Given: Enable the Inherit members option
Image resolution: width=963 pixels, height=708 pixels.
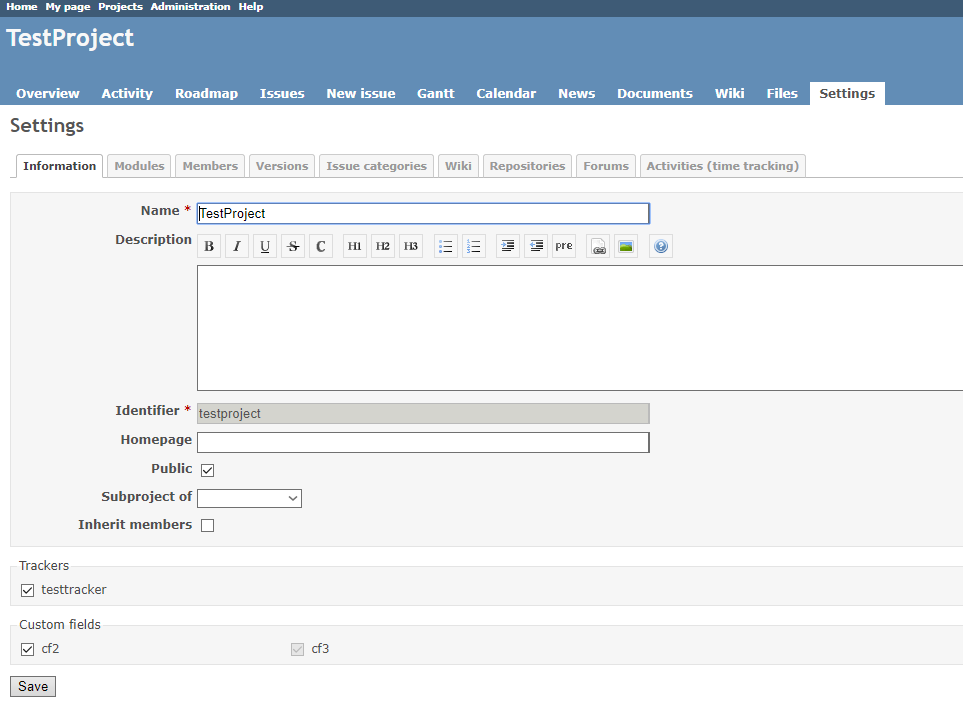Looking at the screenshot, I should 207,524.
